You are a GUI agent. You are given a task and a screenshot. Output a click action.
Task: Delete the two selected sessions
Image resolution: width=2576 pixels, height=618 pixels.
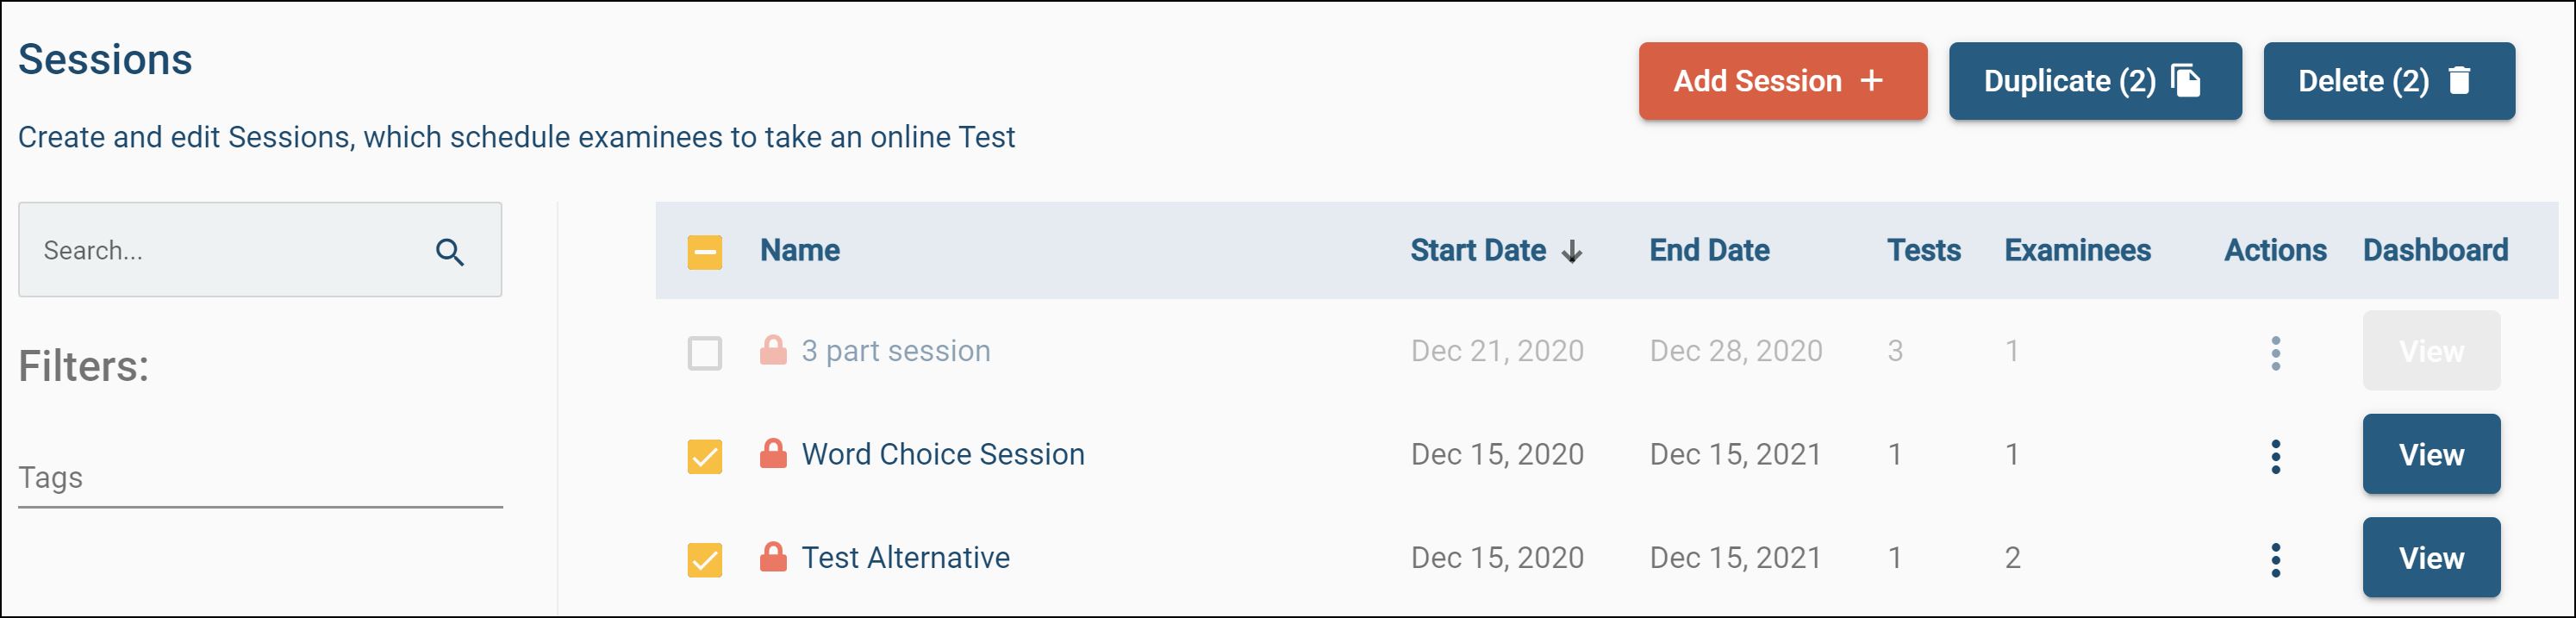tap(2388, 81)
